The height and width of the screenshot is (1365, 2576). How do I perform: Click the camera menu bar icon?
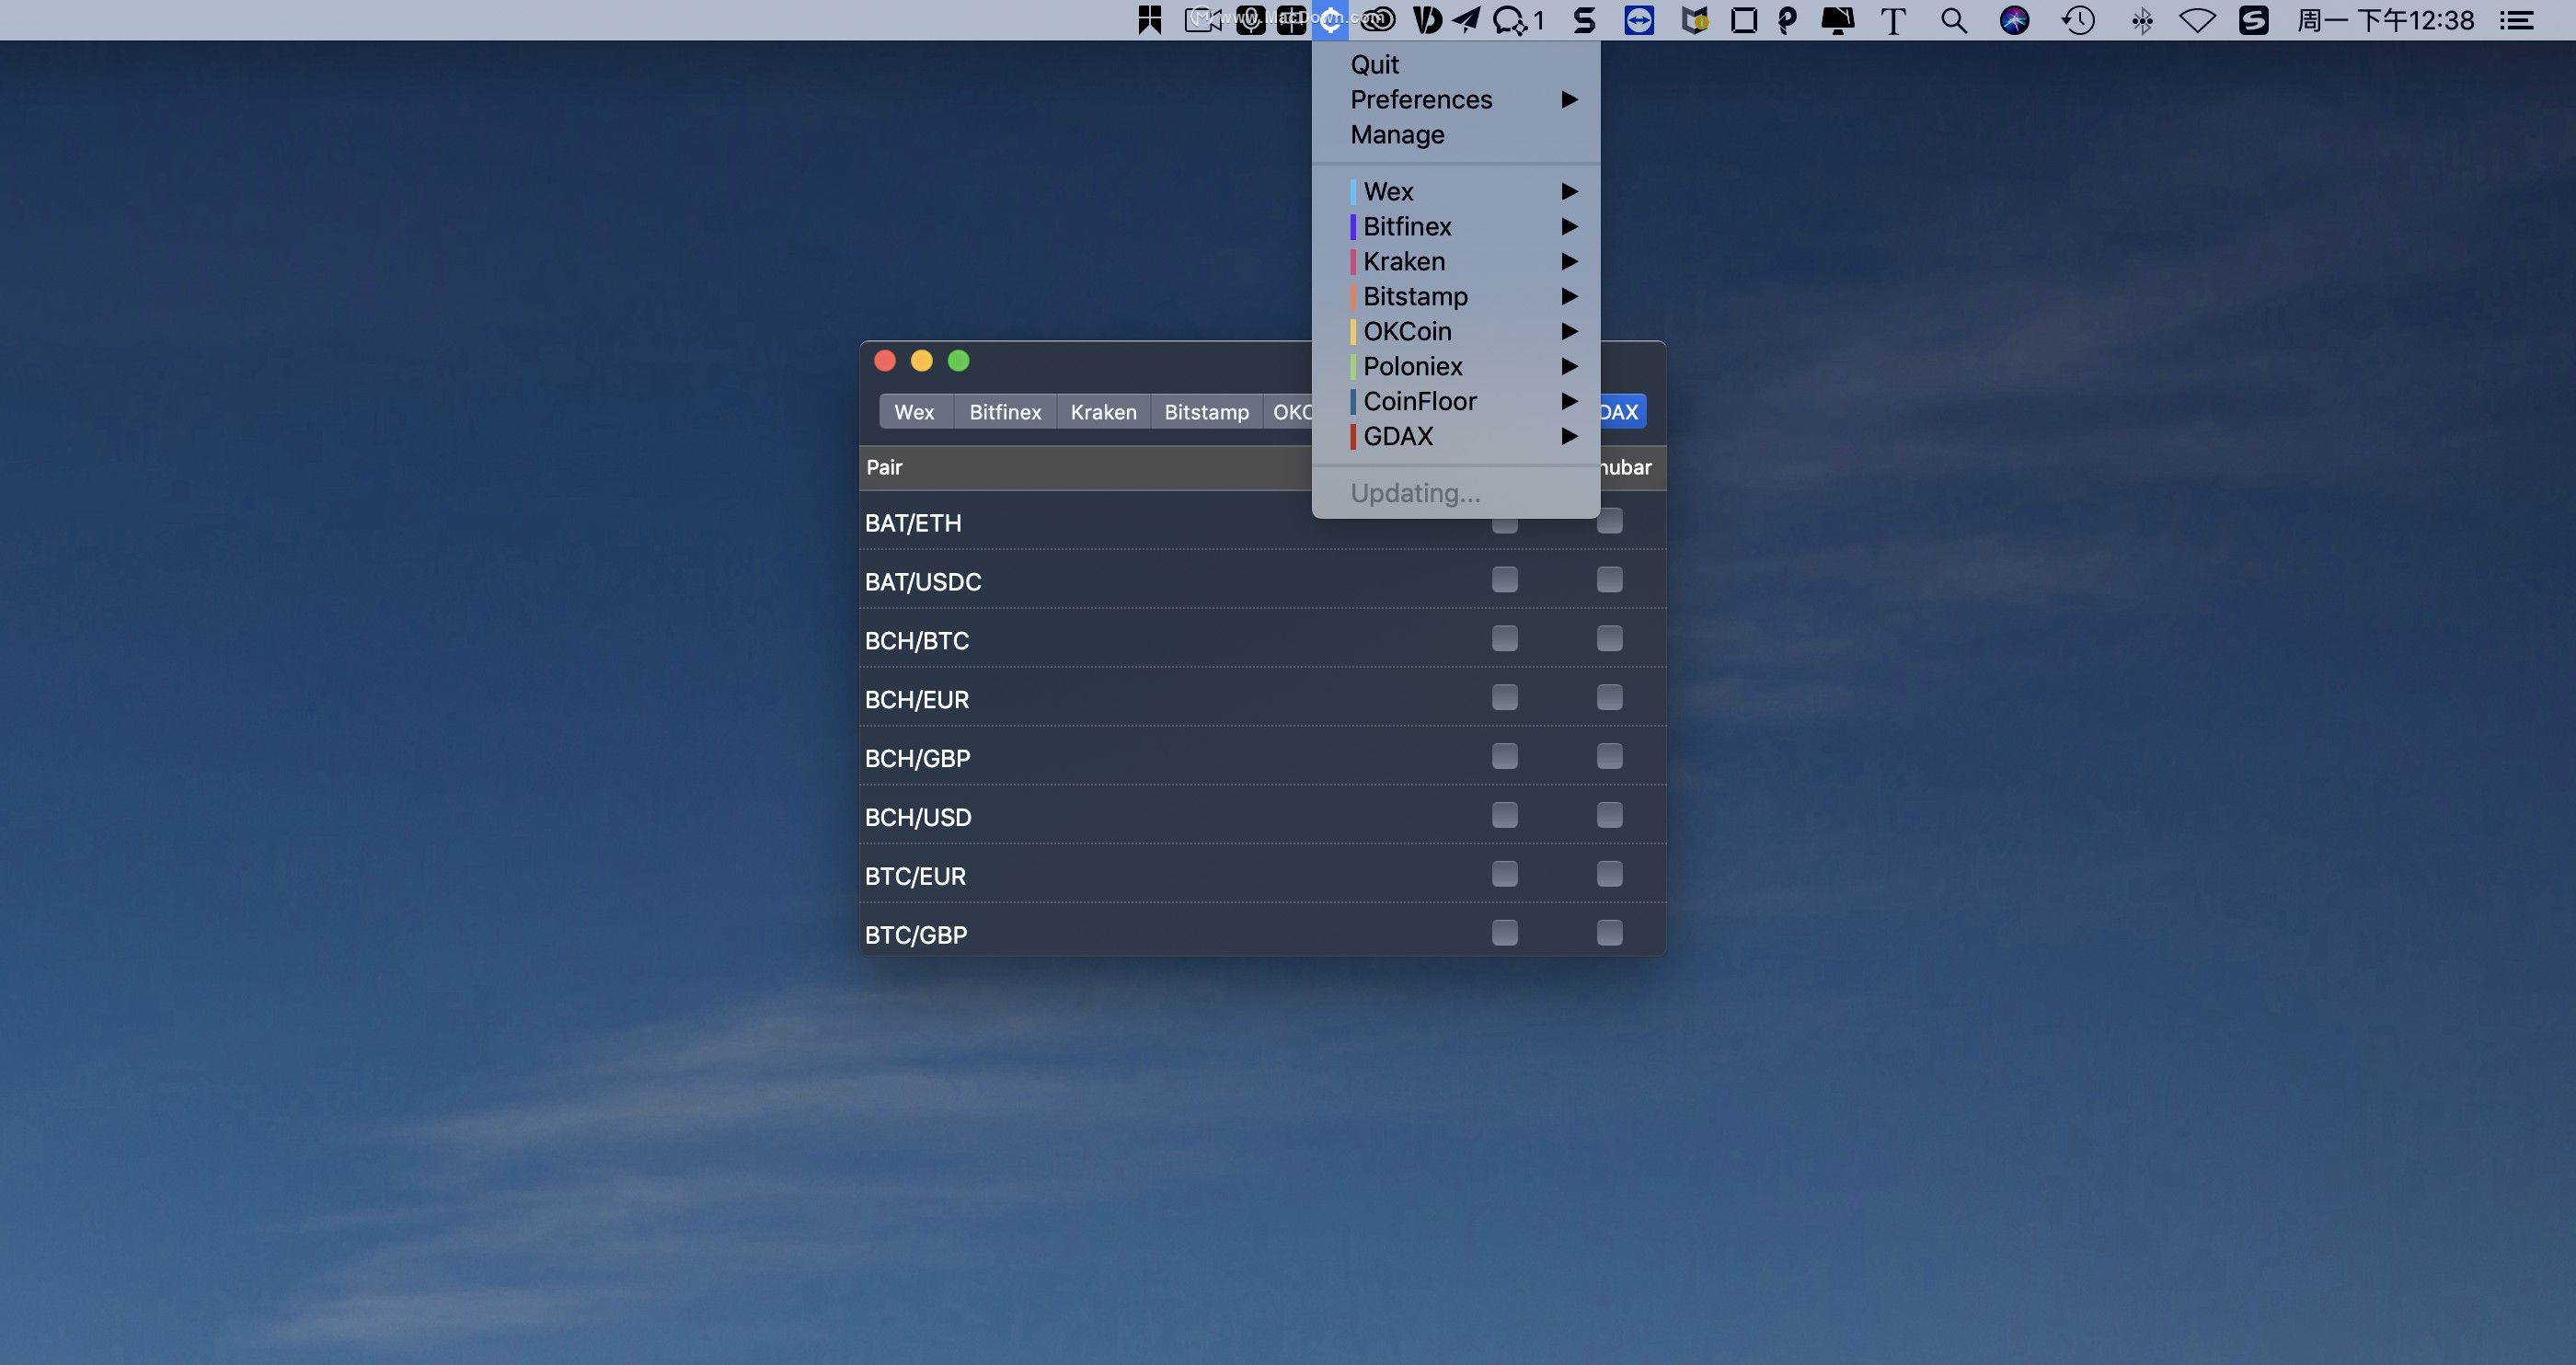tap(1203, 20)
